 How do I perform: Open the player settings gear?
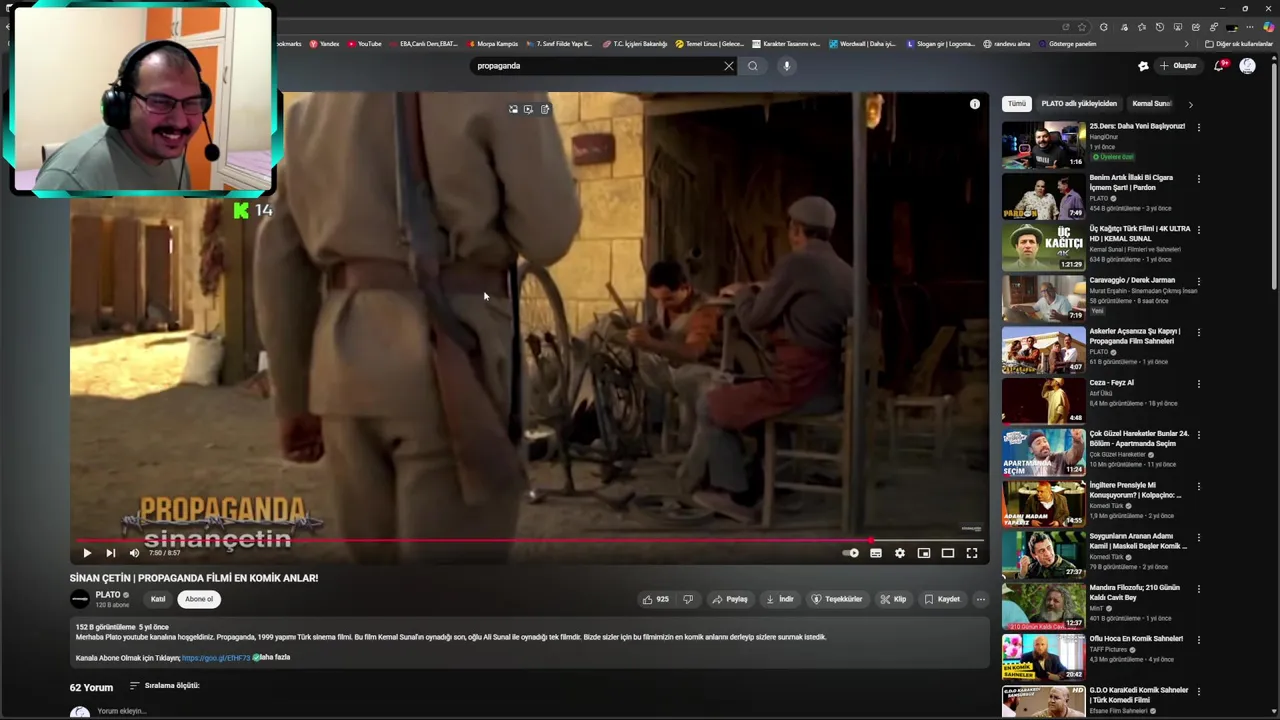pyautogui.click(x=899, y=553)
